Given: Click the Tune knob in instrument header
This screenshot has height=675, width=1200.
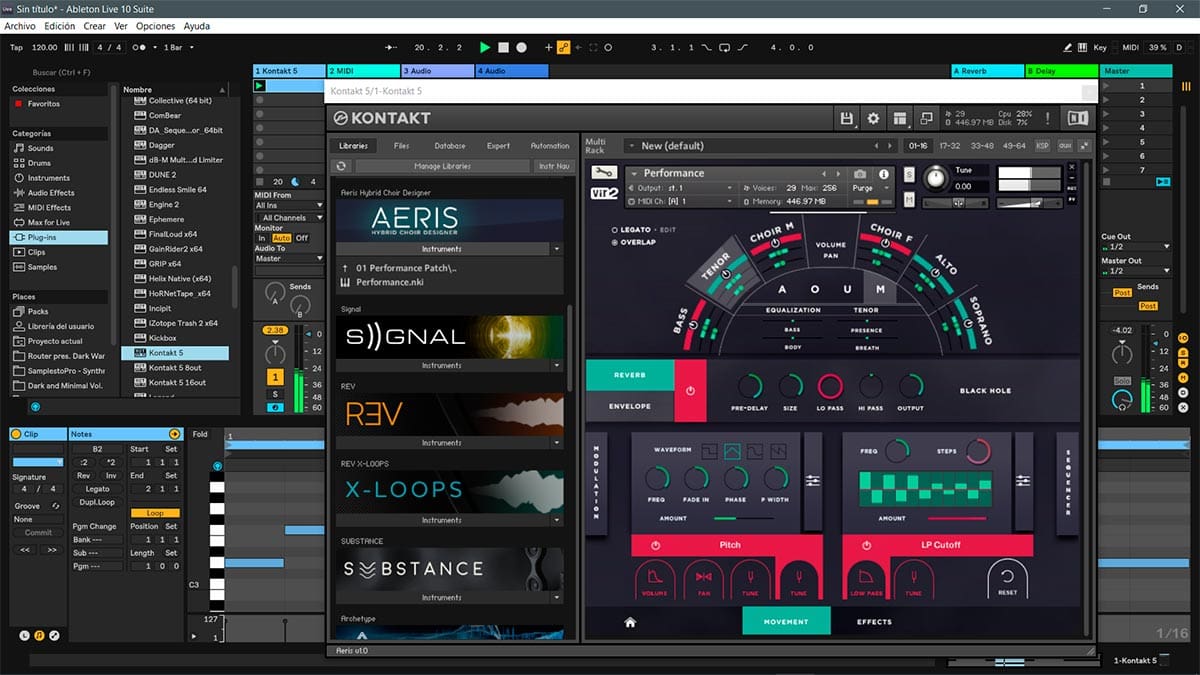Looking at the screenshot, I should (934, 177).
